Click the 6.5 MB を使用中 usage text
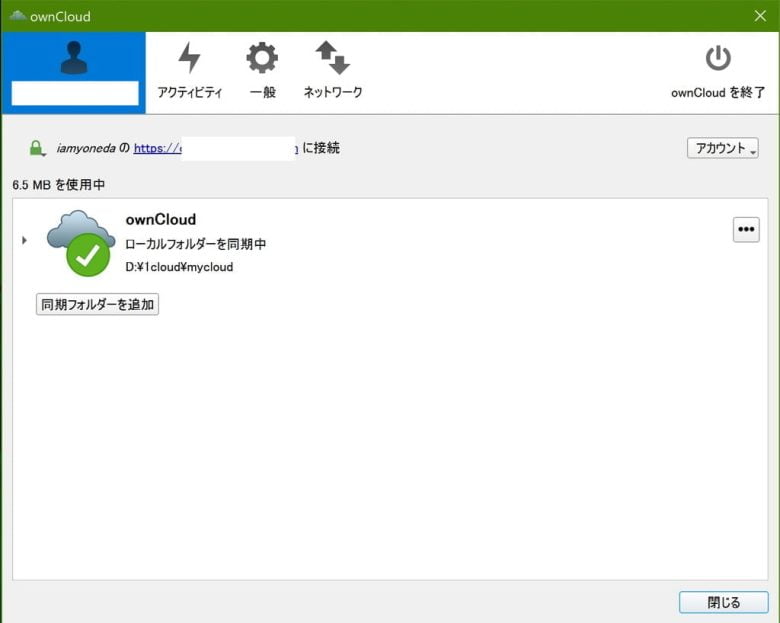Screen dimensions: 780x623 click(x=59, y=185)
